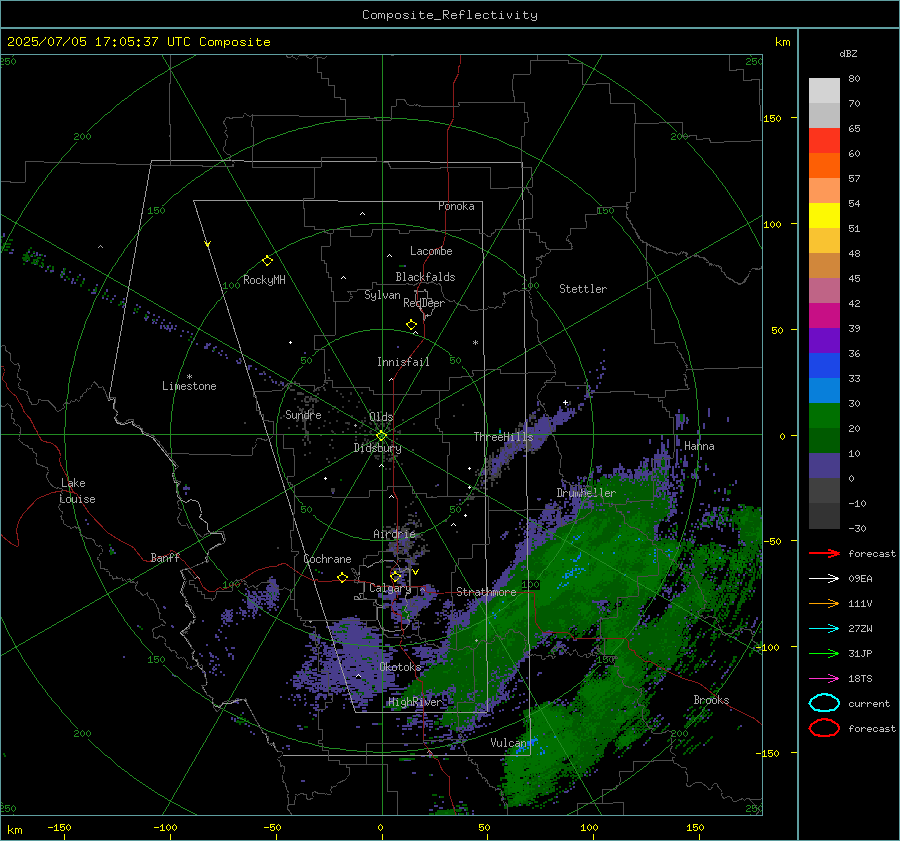
Task: Click the Hanna city label
Action: click(x=699, y=446)
